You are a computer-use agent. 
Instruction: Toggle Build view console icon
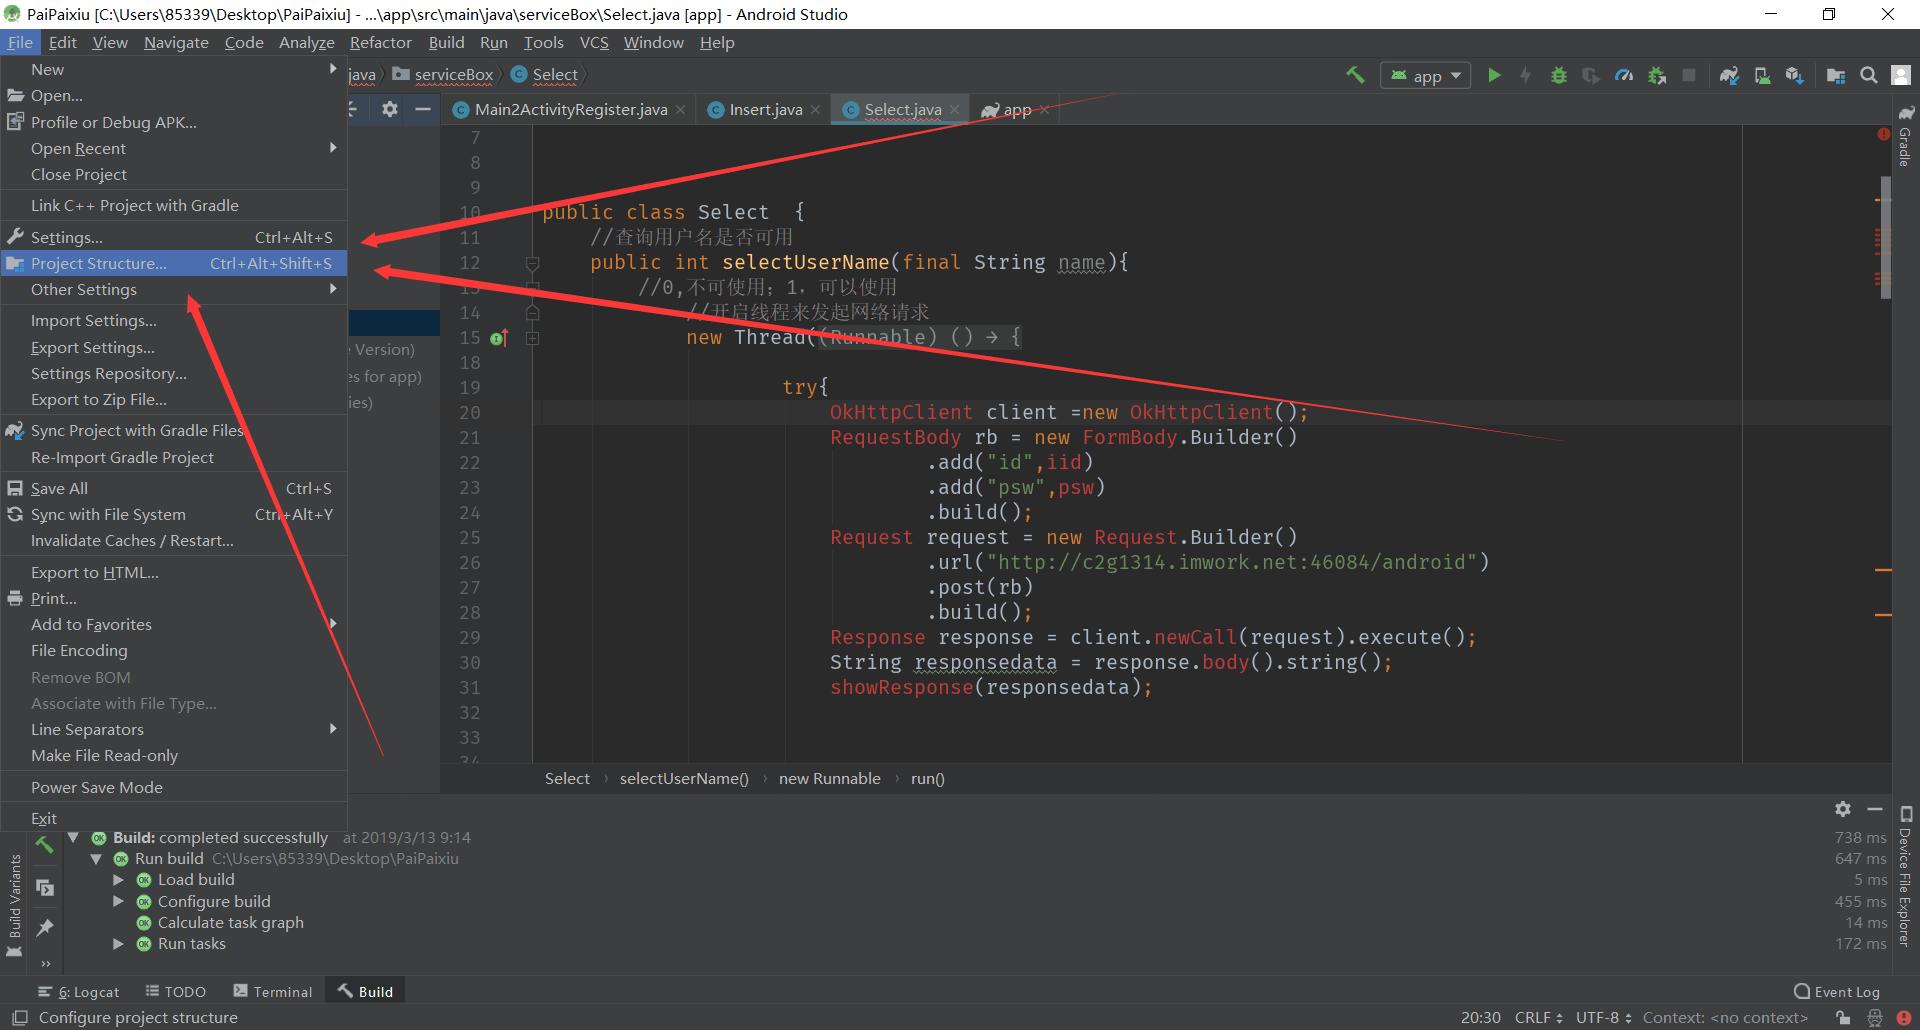coord(45,887)
